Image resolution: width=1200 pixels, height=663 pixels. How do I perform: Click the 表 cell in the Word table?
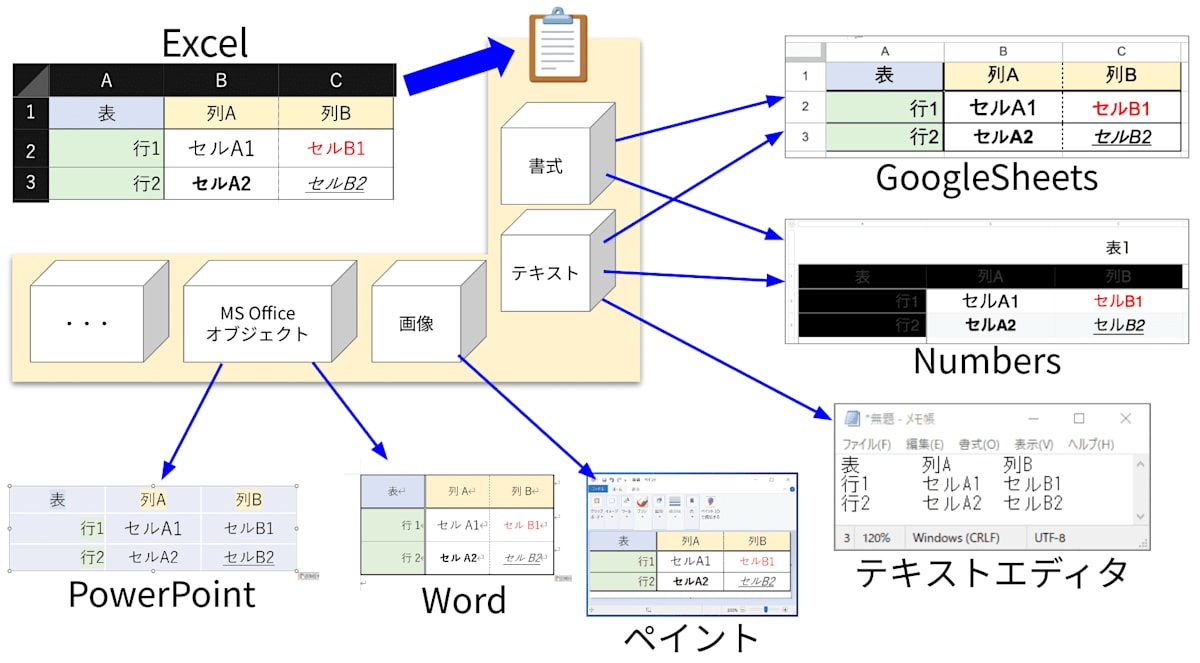(393, 491)
